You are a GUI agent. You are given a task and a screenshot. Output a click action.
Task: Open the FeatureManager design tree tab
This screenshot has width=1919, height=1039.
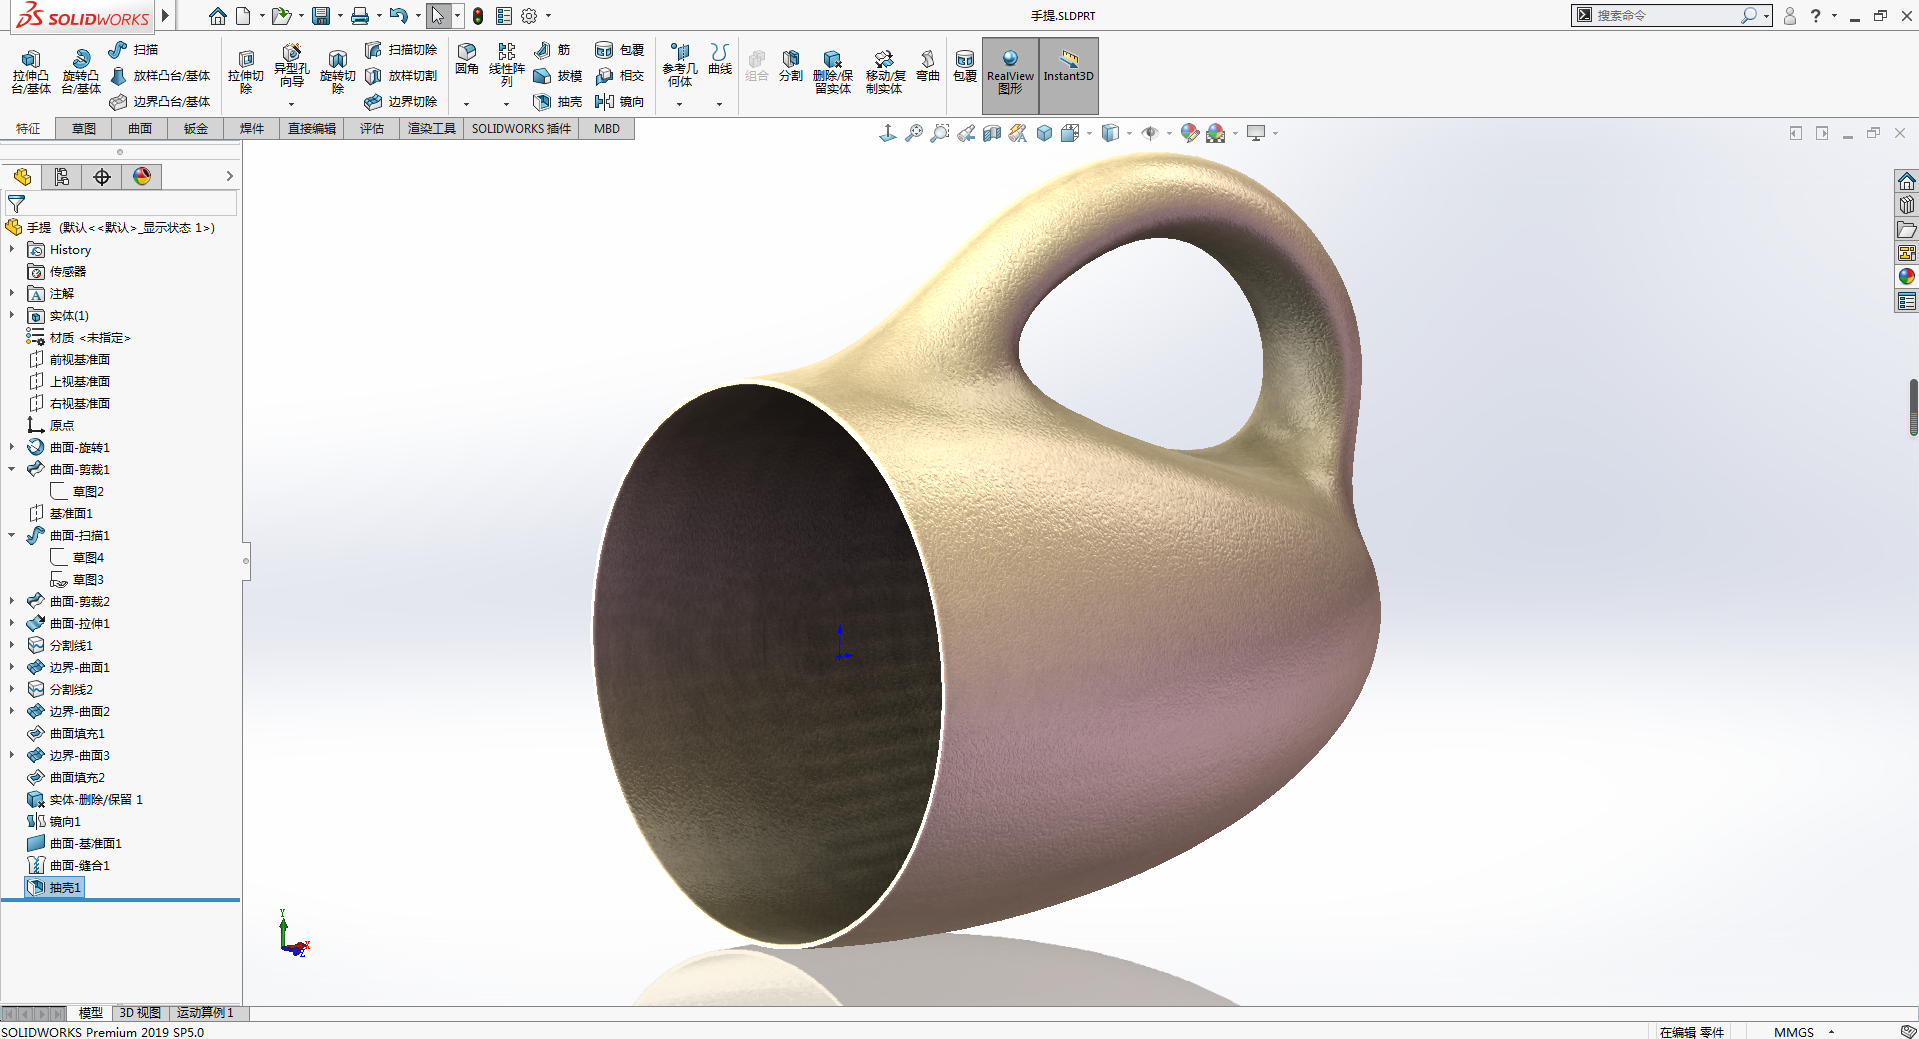coord(22,177)
